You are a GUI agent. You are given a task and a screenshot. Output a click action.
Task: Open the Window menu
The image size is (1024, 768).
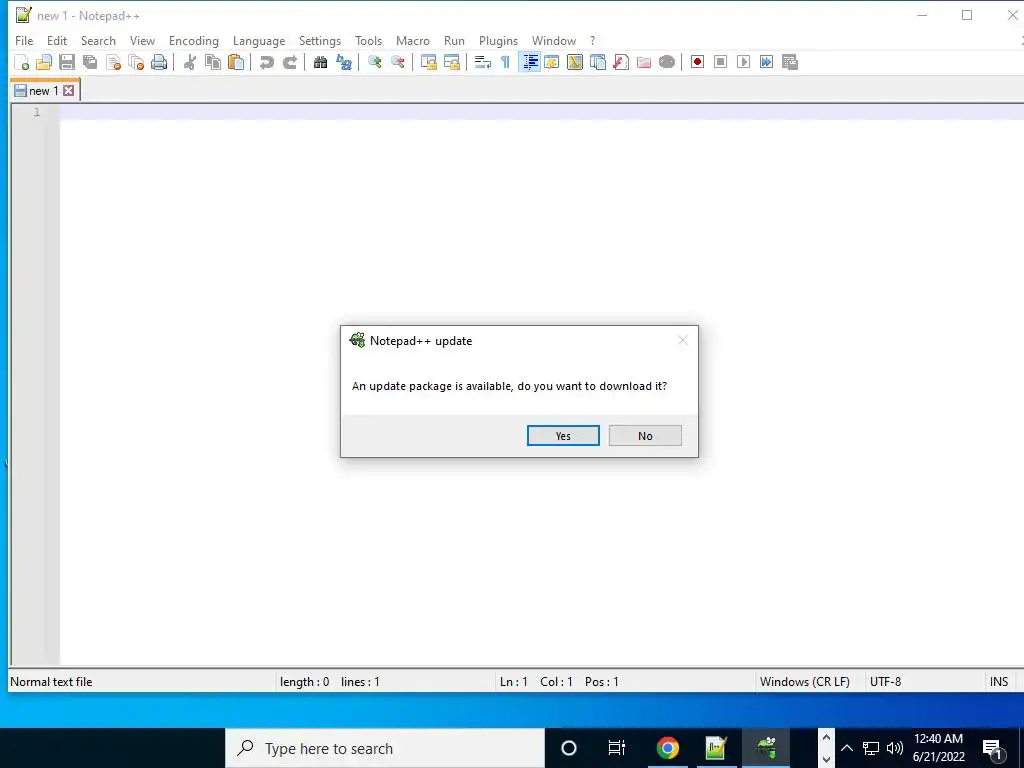click(x=554, y=40)
